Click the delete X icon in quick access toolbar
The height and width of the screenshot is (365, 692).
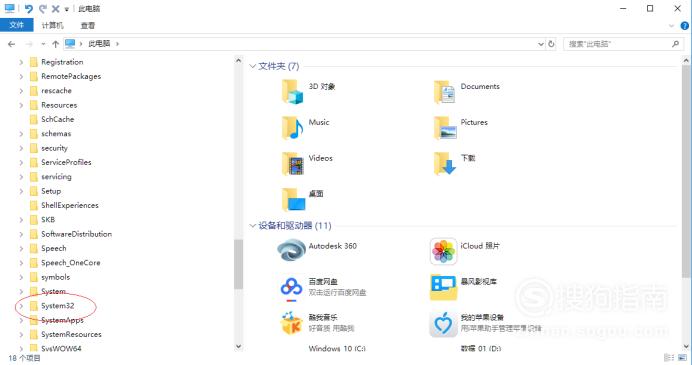(55, 8)
